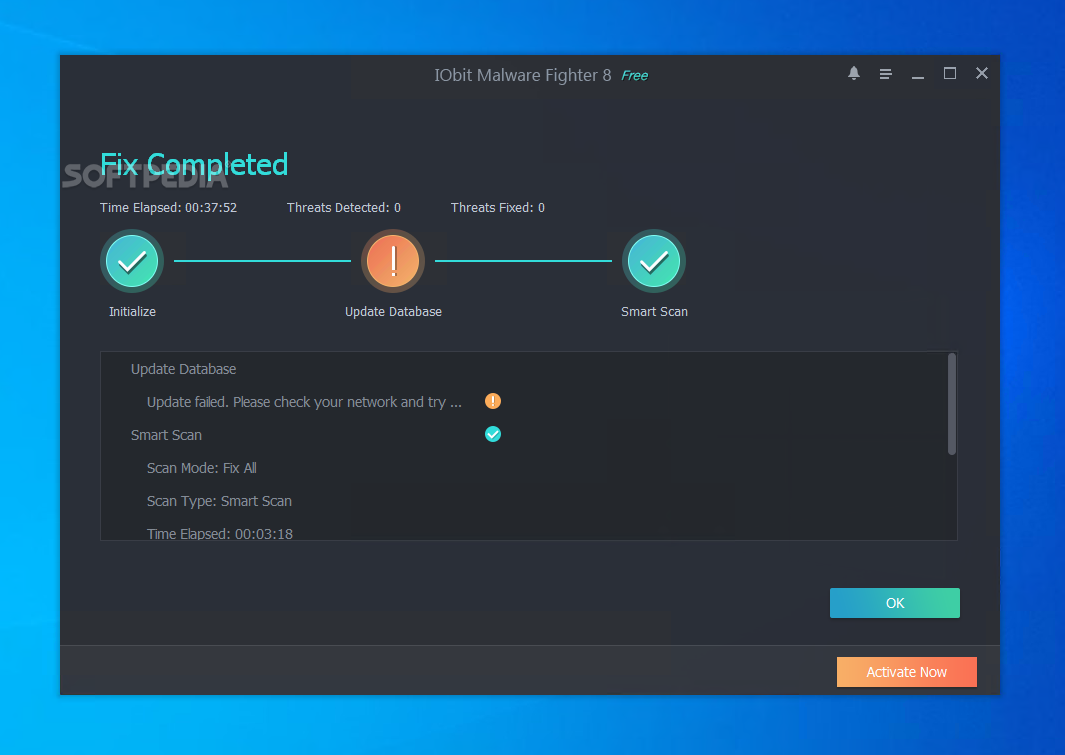The height and width of the screenshot is (755, 1065).
Task: Close the IObit Malware Fighter window
Action: pyautogui.click(x=981, y=73)
